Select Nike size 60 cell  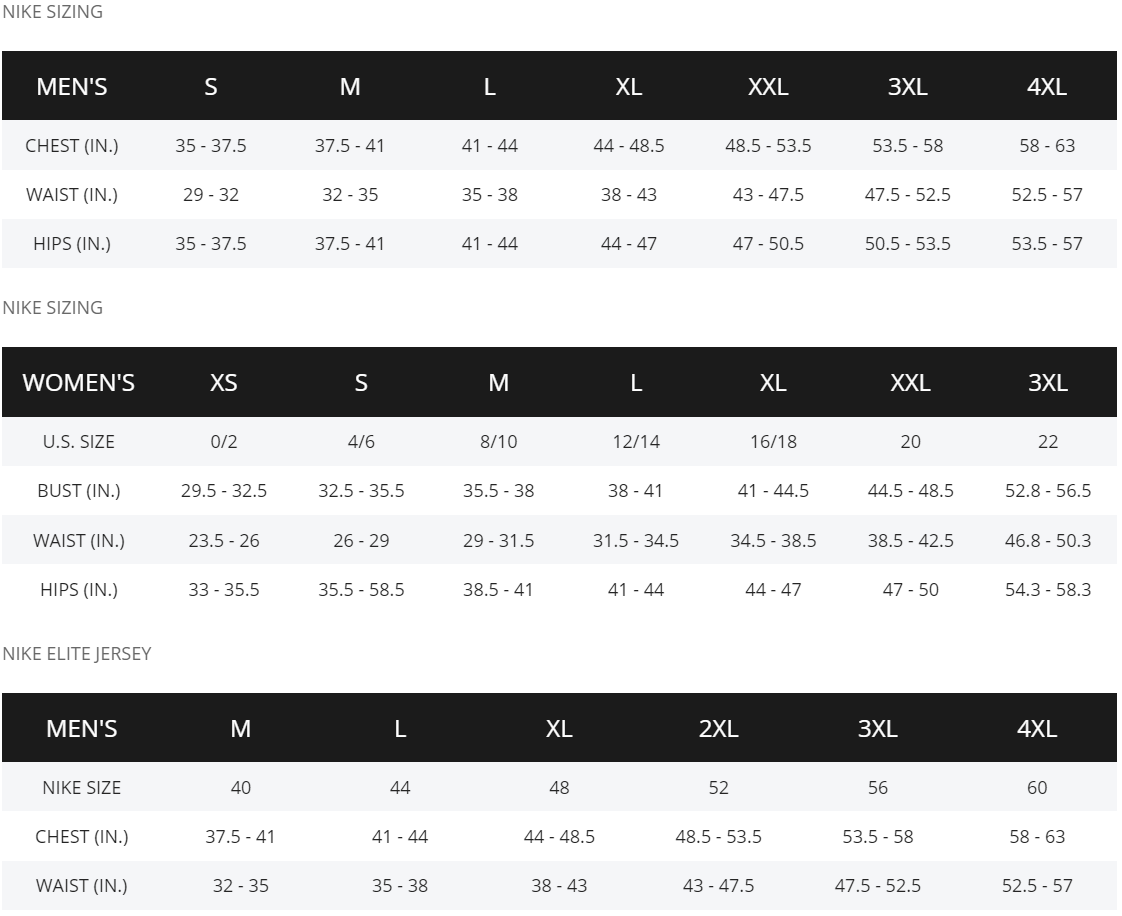(1037, 788)
